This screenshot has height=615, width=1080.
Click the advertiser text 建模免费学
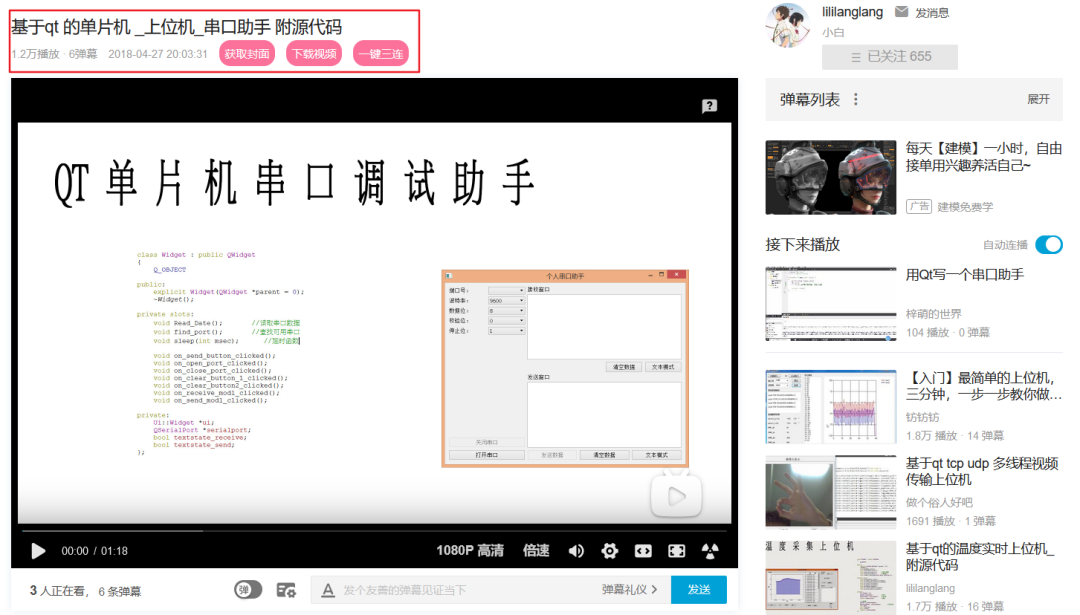(x=965, y=207)
